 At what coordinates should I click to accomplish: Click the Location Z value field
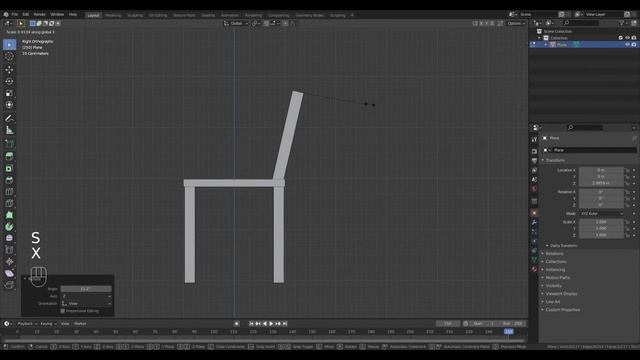(x=601, y=183)
